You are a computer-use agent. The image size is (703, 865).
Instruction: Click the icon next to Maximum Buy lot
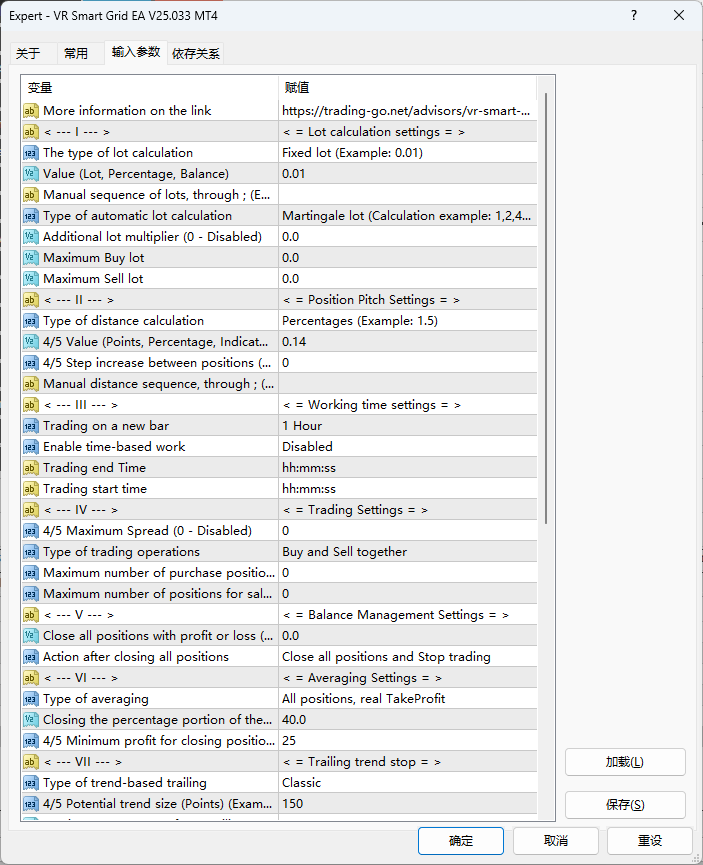31,258
